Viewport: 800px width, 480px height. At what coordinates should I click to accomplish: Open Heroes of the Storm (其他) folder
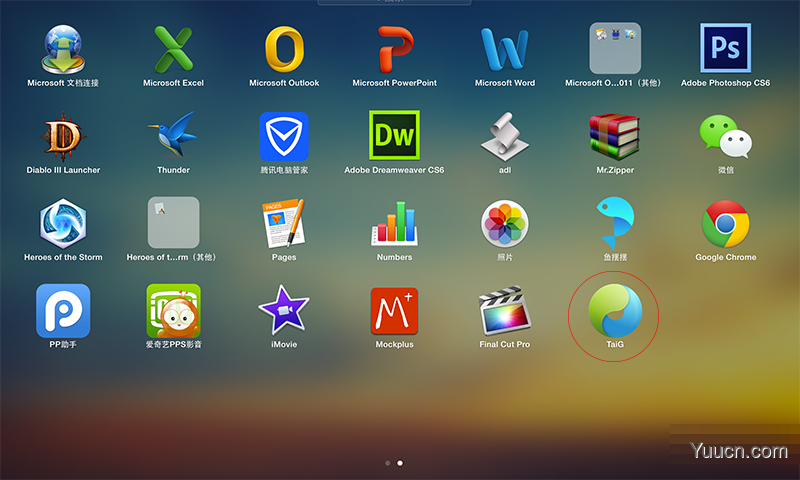point(173,222)
